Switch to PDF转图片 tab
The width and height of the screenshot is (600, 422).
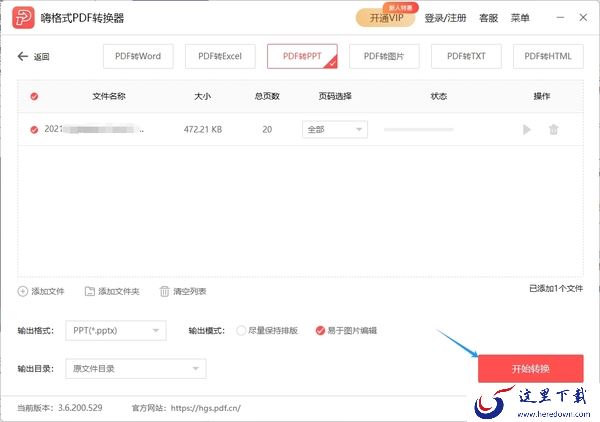pyautogui.click(x=384, y=56)
